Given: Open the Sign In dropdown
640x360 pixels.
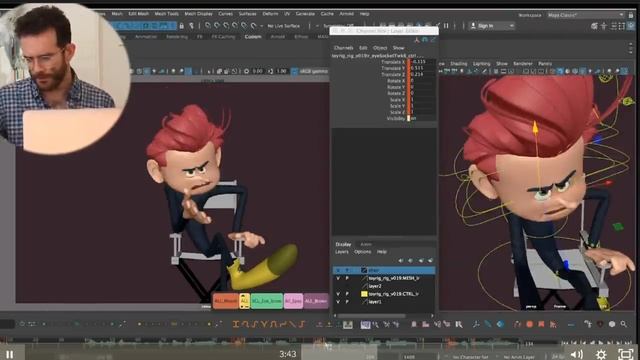Looking at the screenshot, I should (491, 26).
